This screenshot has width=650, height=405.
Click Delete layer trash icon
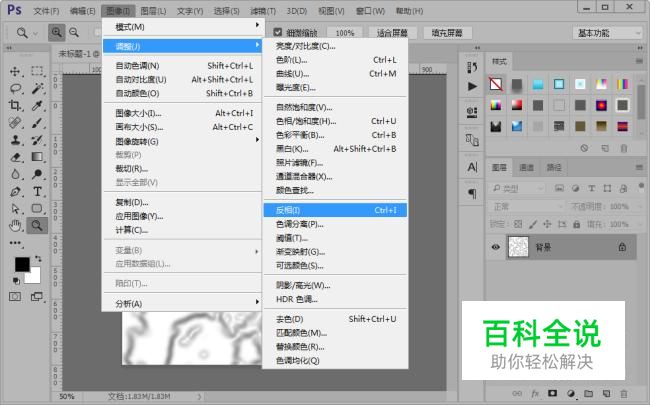coord(623,393)
